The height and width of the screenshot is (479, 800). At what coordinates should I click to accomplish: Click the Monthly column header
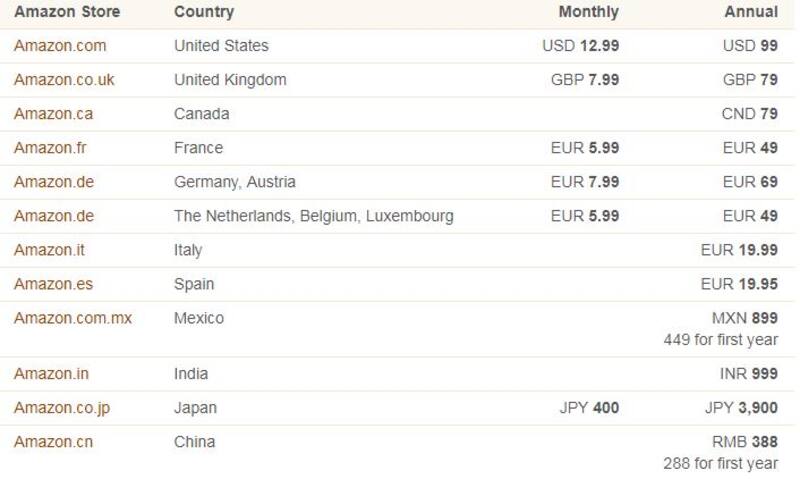pyautogui.click(x=588, y=12)
